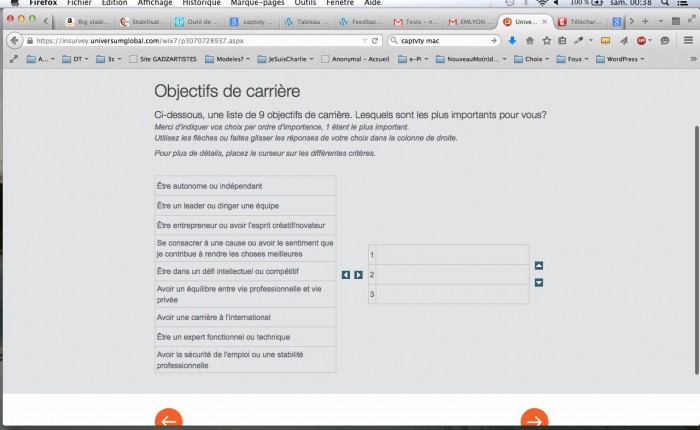Select Être dans un défi intellectuel ou compétitif
Viewport: 700px width, 430px height.
coord(245,271)
